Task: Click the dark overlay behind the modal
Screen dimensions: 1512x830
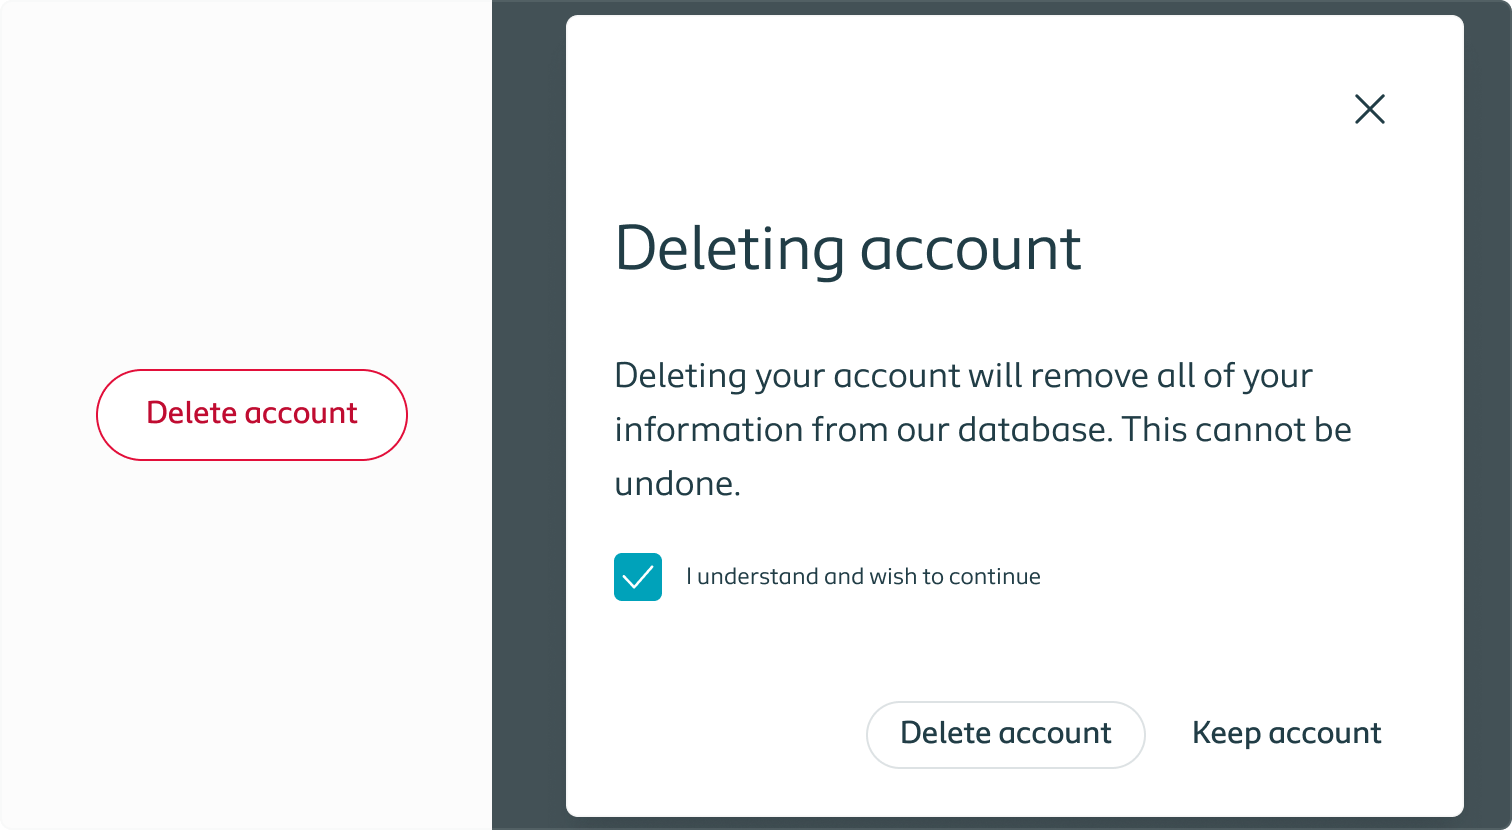Action: [527, 415]
